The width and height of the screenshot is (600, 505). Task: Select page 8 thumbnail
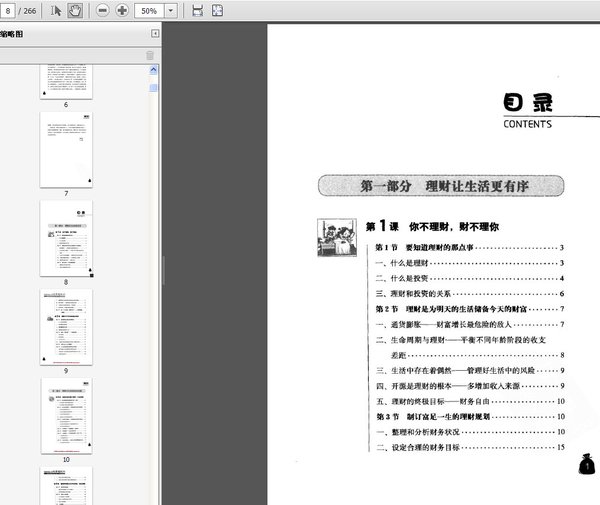[x=66, y=238]
